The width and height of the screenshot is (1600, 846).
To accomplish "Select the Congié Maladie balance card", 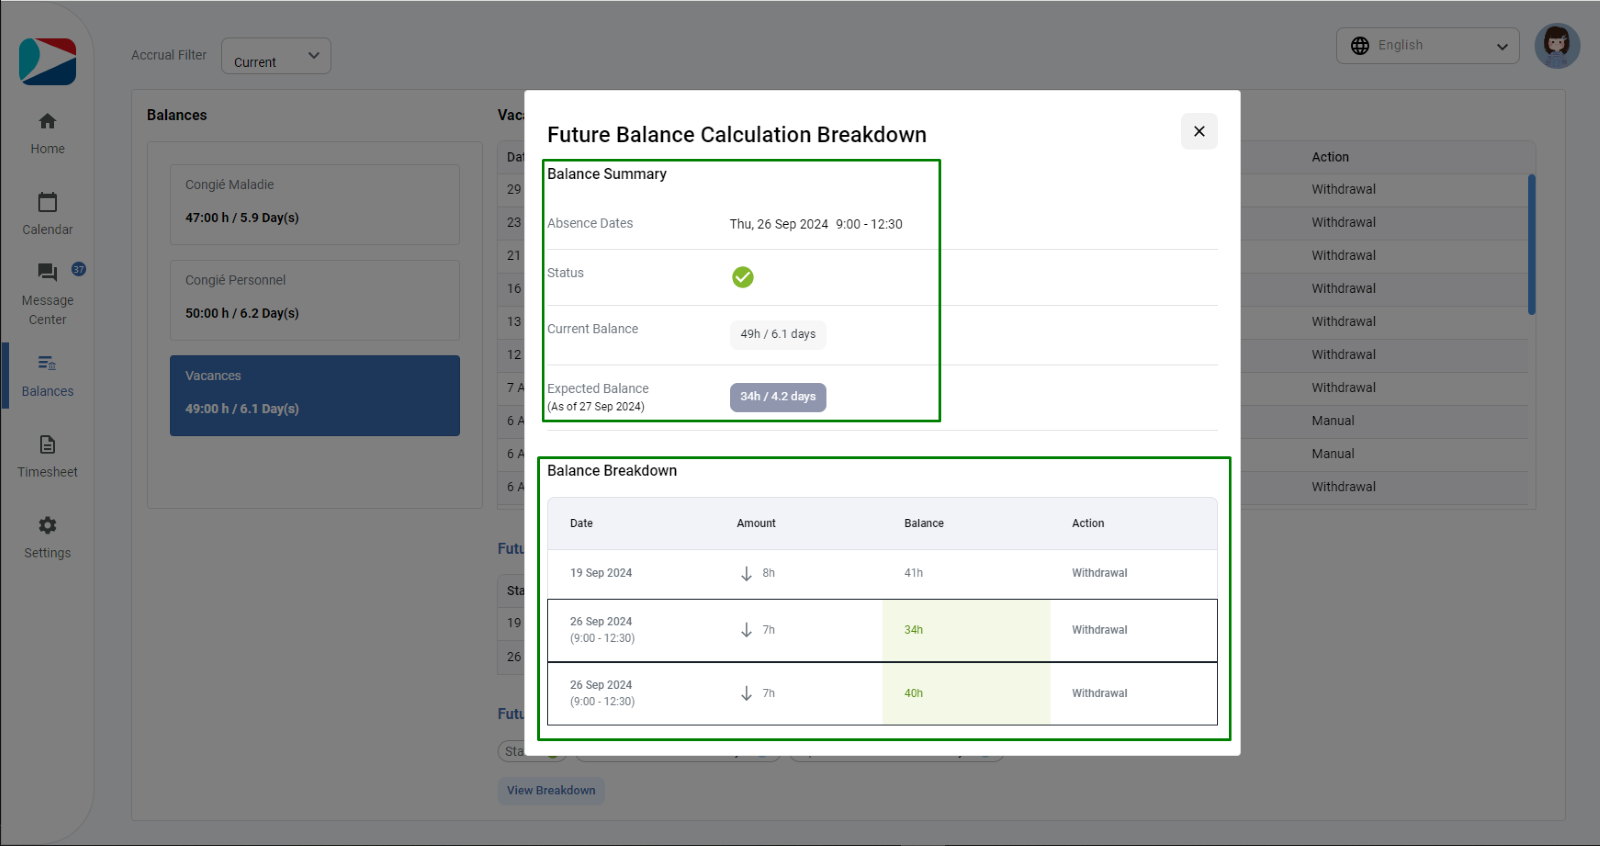I will 315,204.
